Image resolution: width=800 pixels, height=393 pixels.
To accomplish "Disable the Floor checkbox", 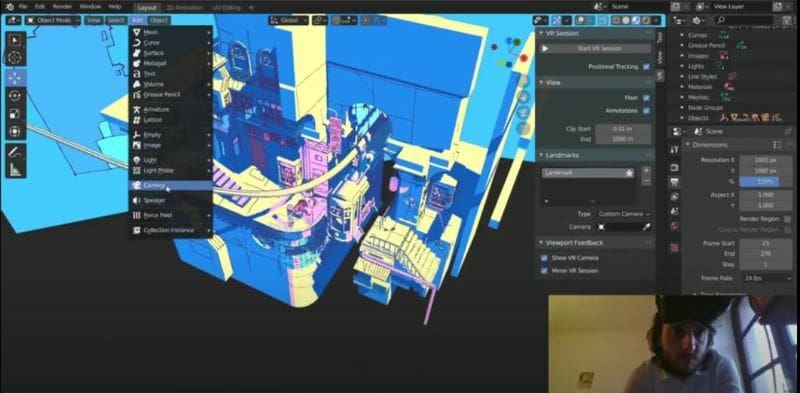I will coord(646,97).
